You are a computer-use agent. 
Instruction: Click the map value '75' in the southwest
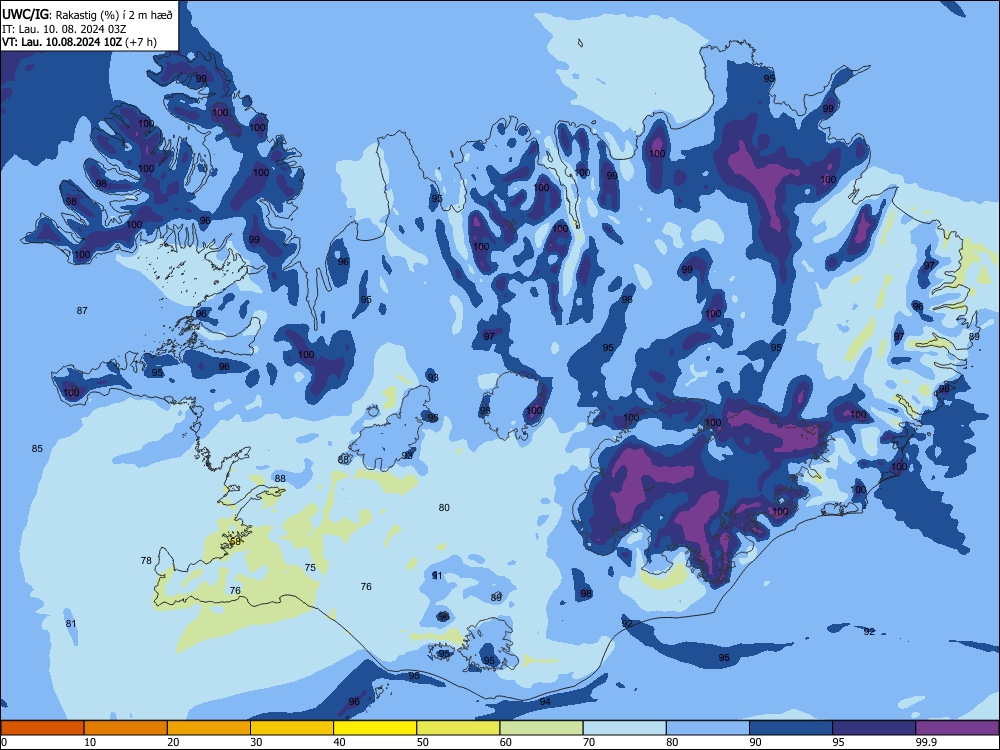tap(310, 568)
